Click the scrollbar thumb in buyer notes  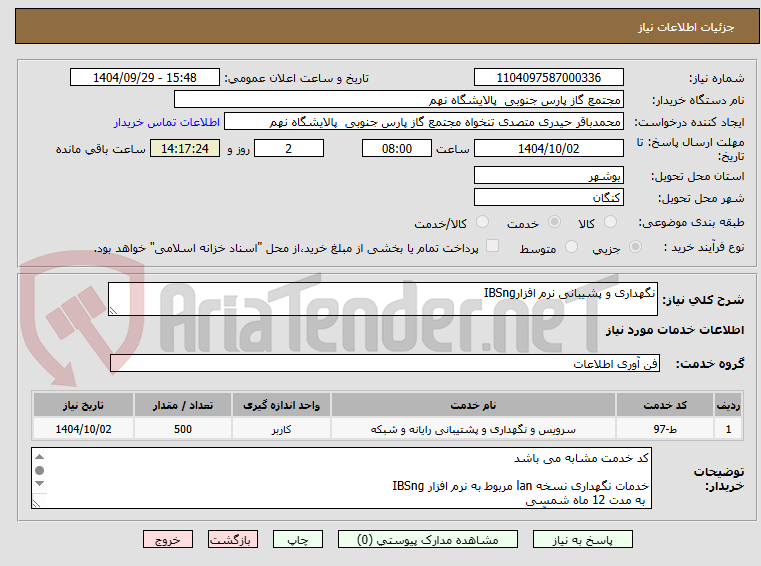40,470
